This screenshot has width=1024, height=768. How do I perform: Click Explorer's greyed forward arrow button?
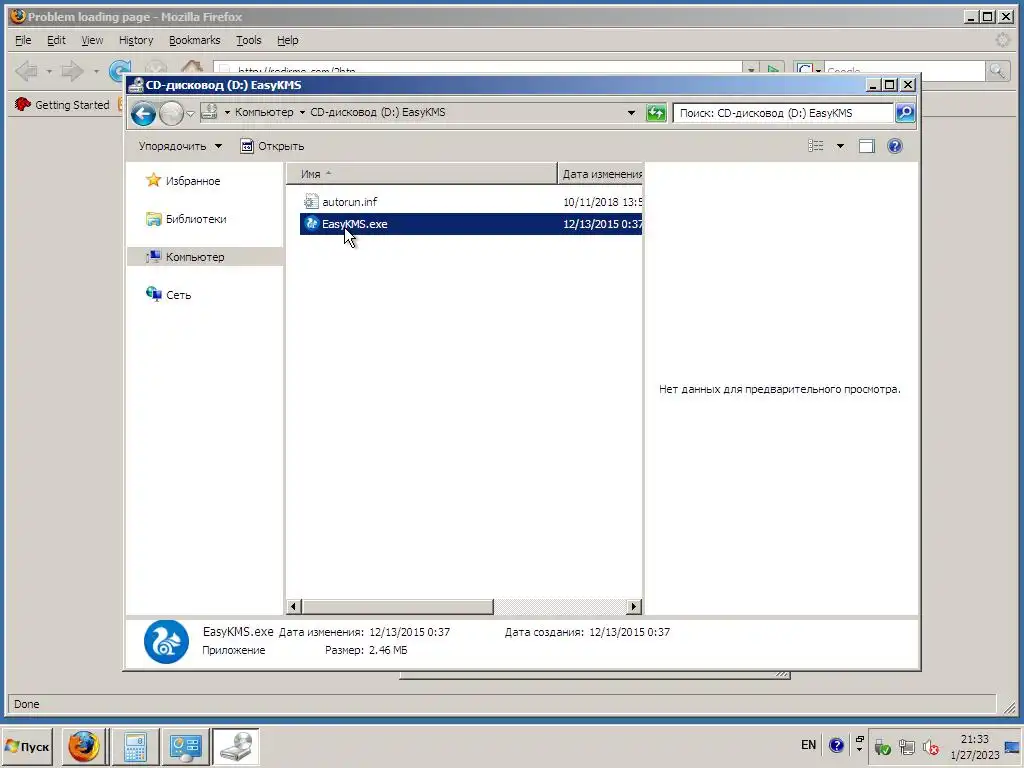[171, 114]
